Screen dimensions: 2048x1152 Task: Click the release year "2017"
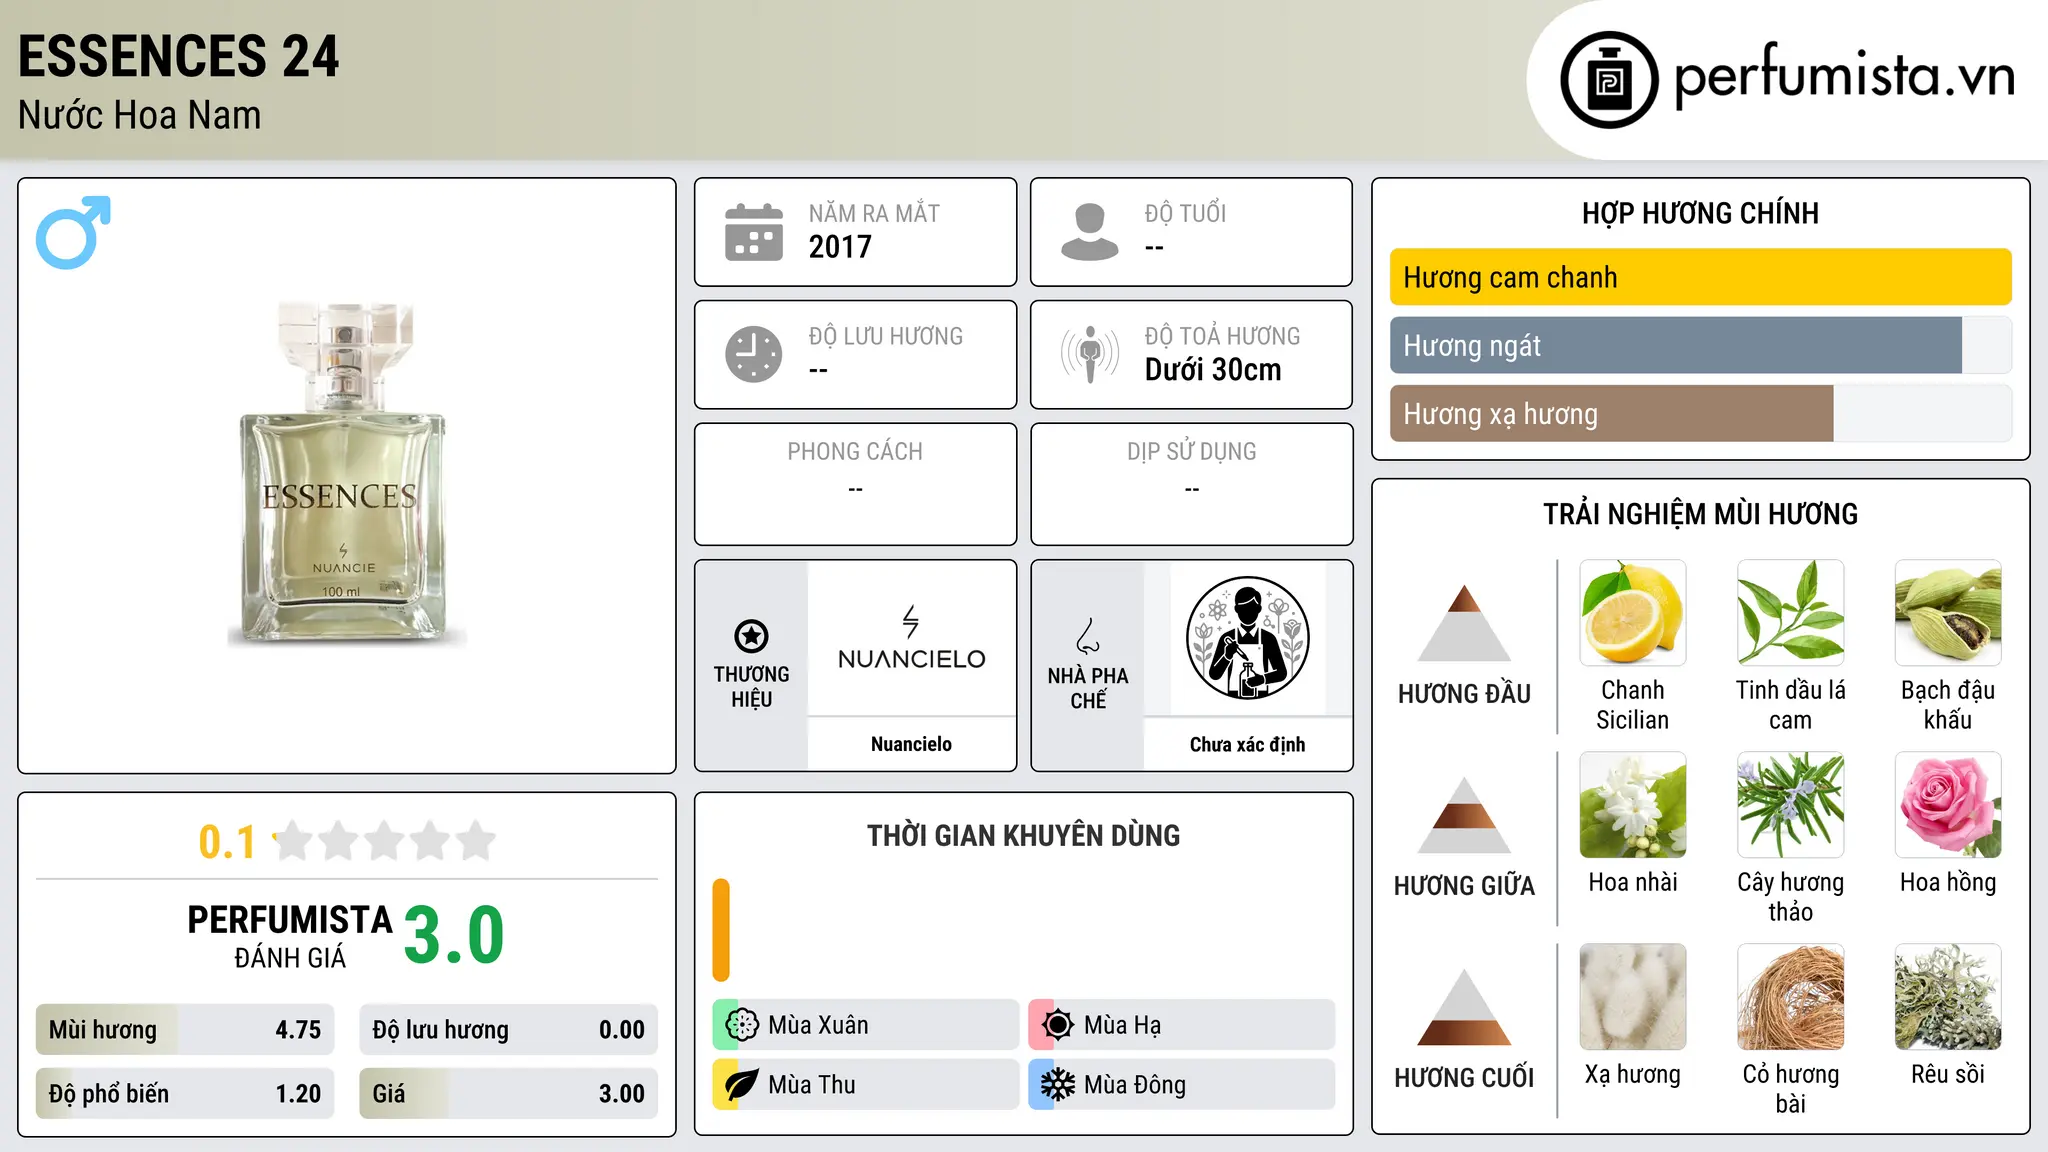(840, 247)
